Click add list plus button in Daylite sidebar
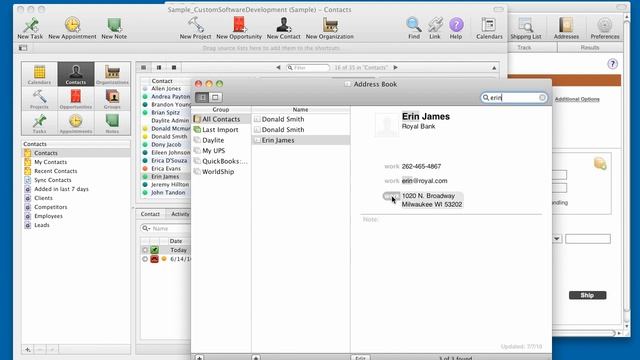 pyautogui.click(x=28, y=349)
